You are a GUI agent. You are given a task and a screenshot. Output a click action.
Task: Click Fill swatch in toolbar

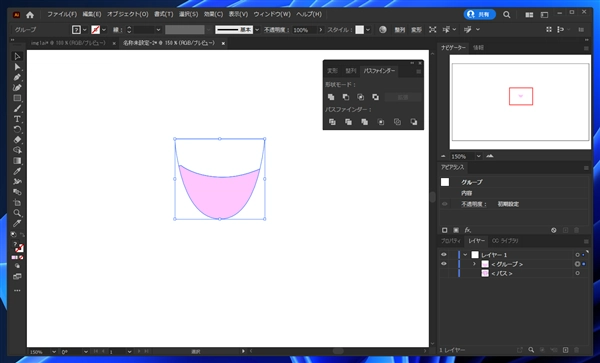click(16, 245)
